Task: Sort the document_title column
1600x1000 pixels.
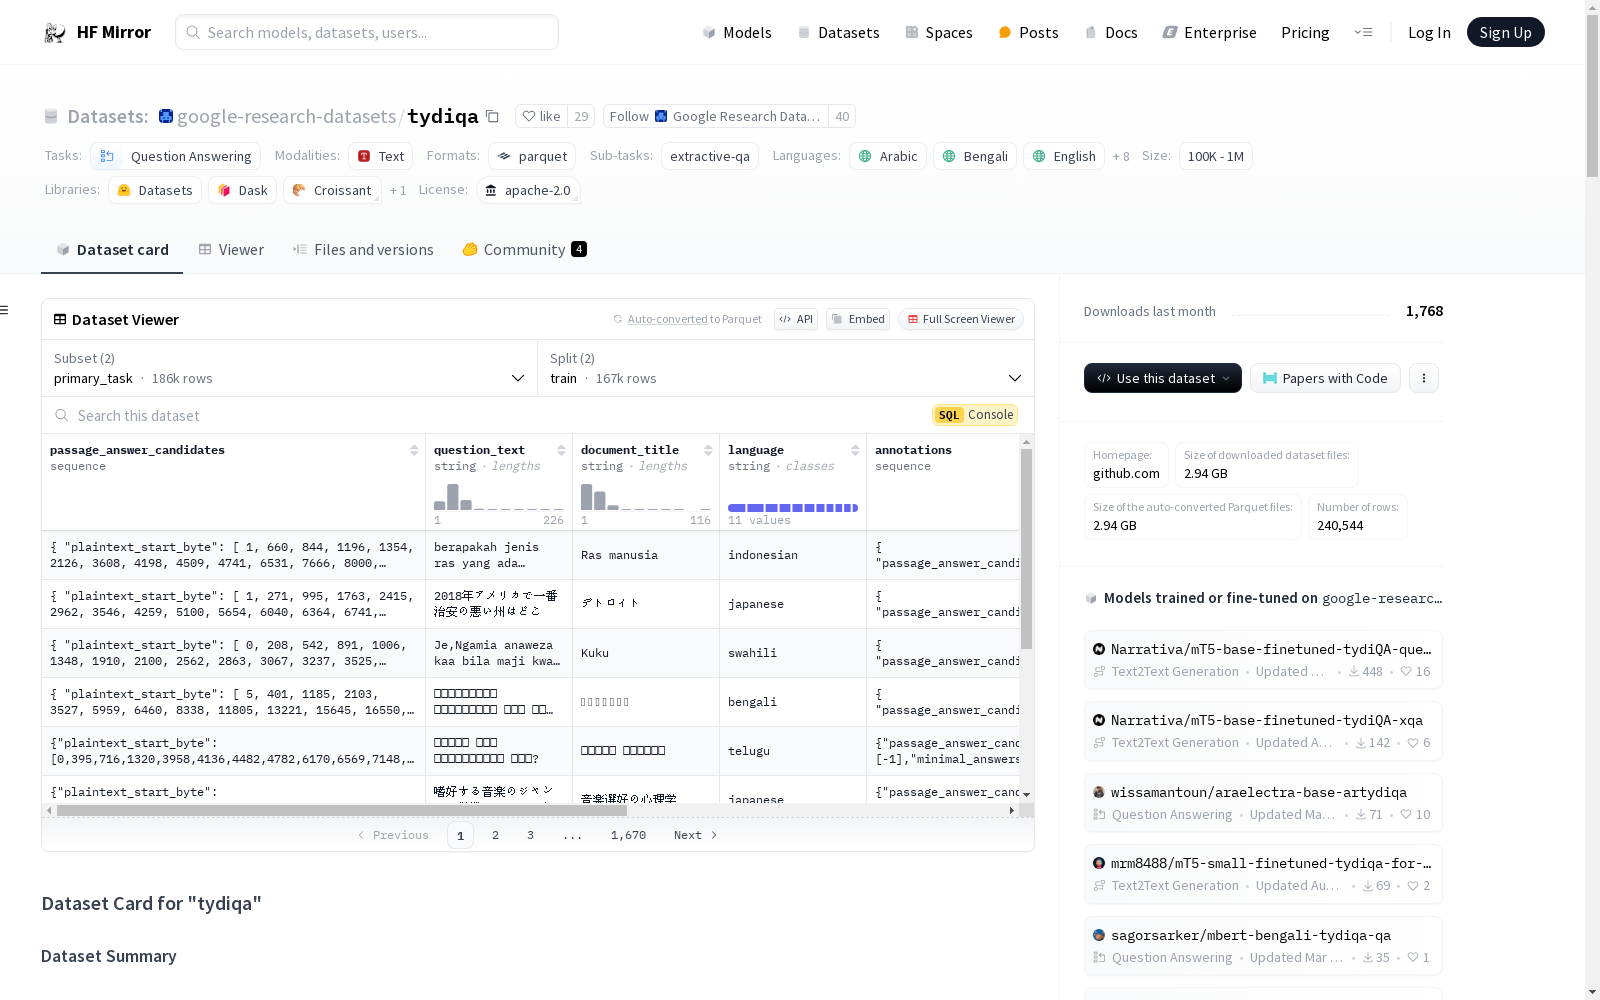Action: click(x=708, y=450)
